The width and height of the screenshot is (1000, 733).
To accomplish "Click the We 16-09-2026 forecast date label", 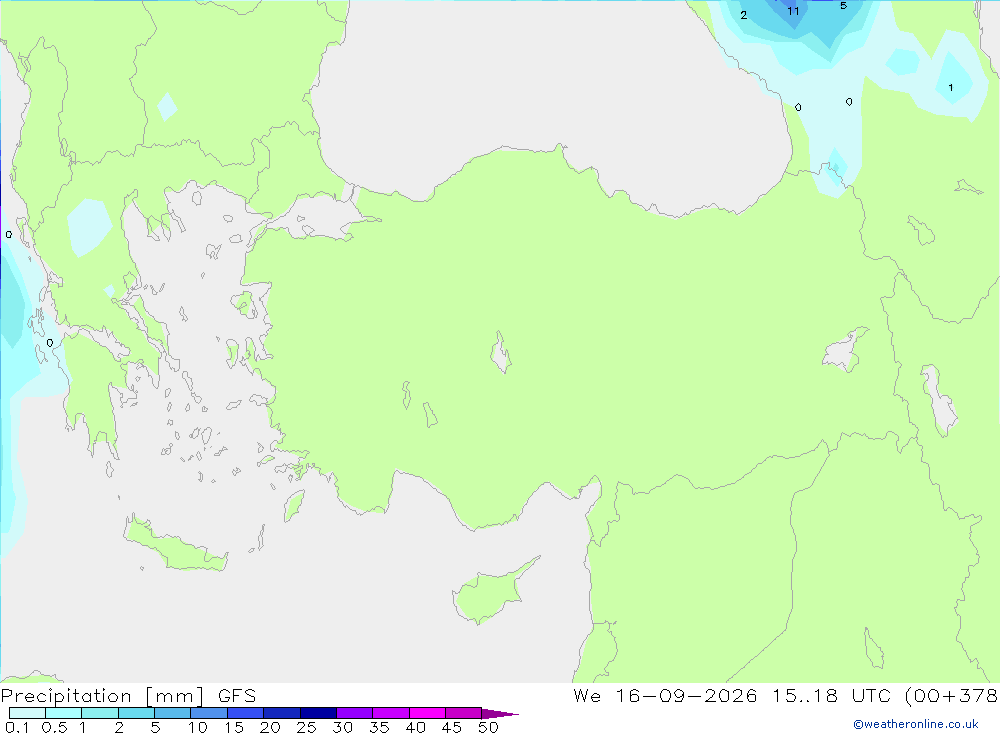I will coord(665,695).
